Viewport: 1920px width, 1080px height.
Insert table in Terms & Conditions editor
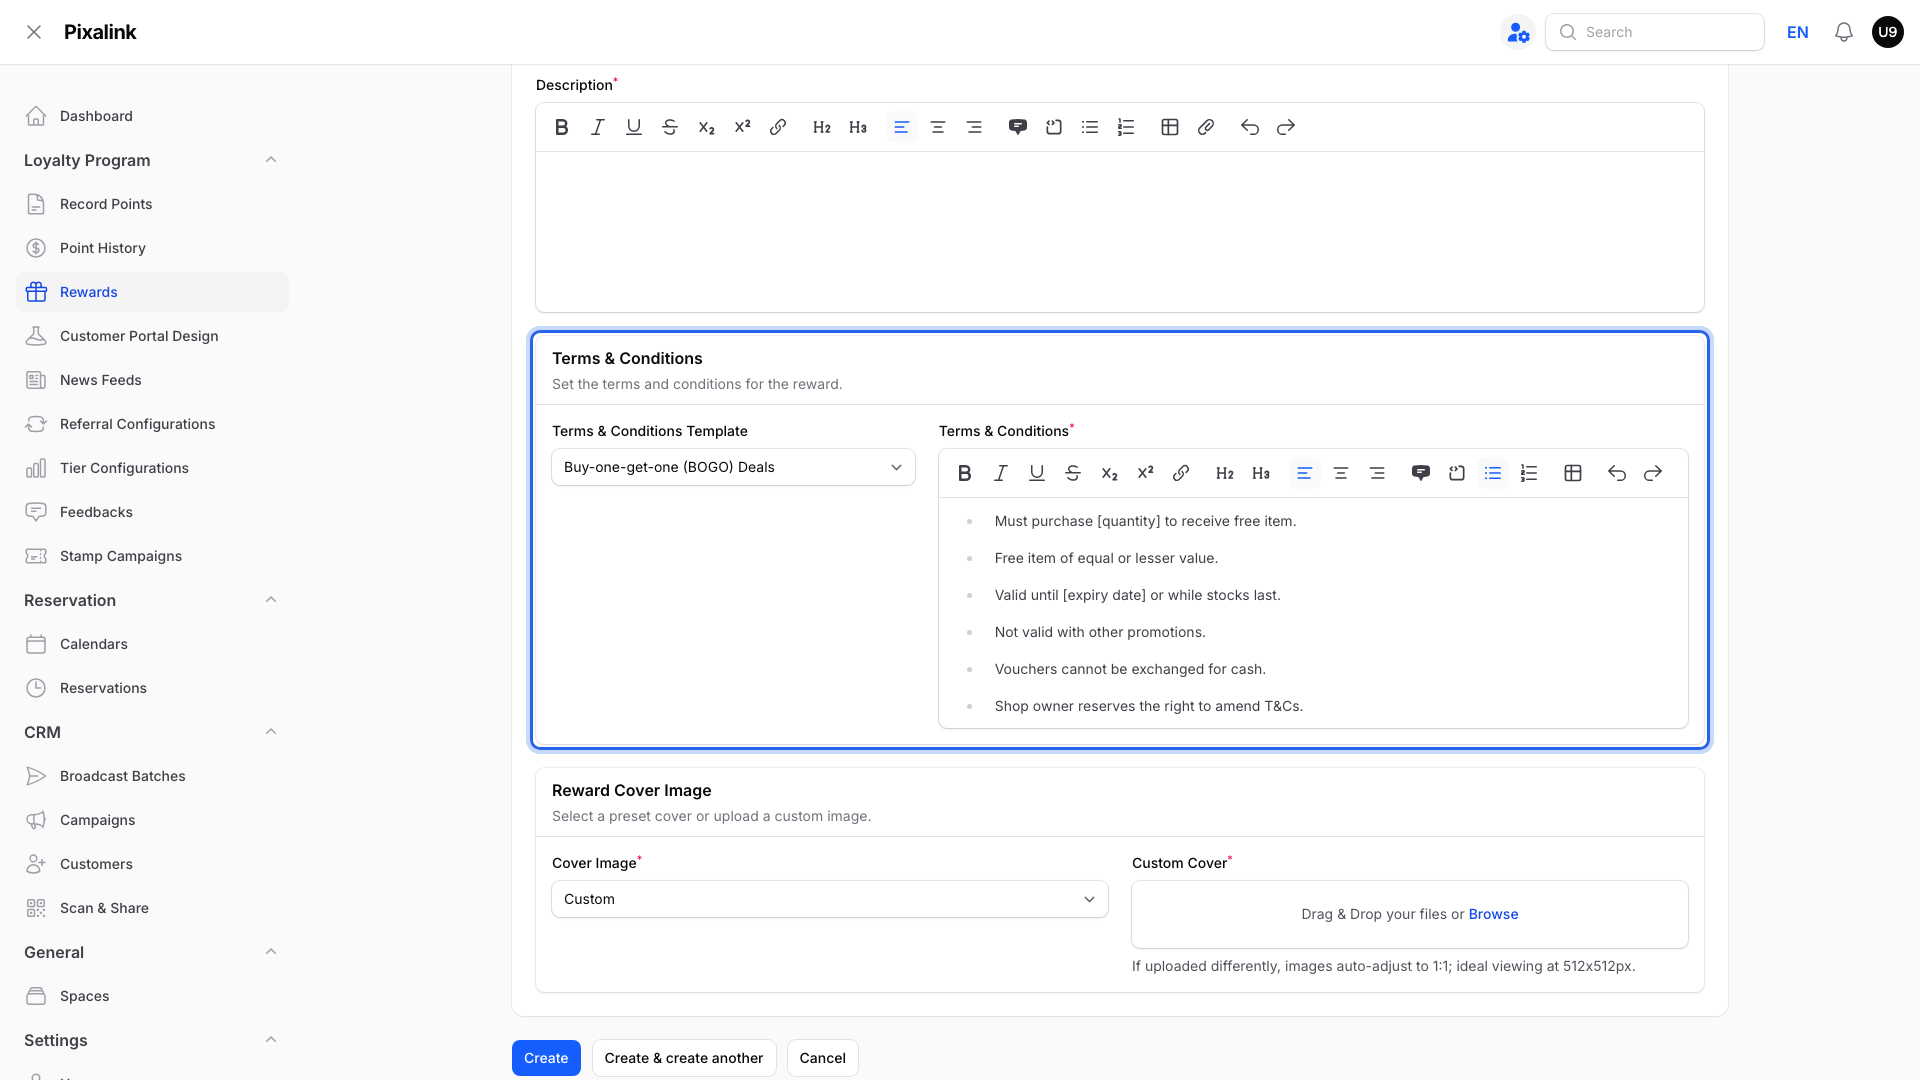(1573, 473)
